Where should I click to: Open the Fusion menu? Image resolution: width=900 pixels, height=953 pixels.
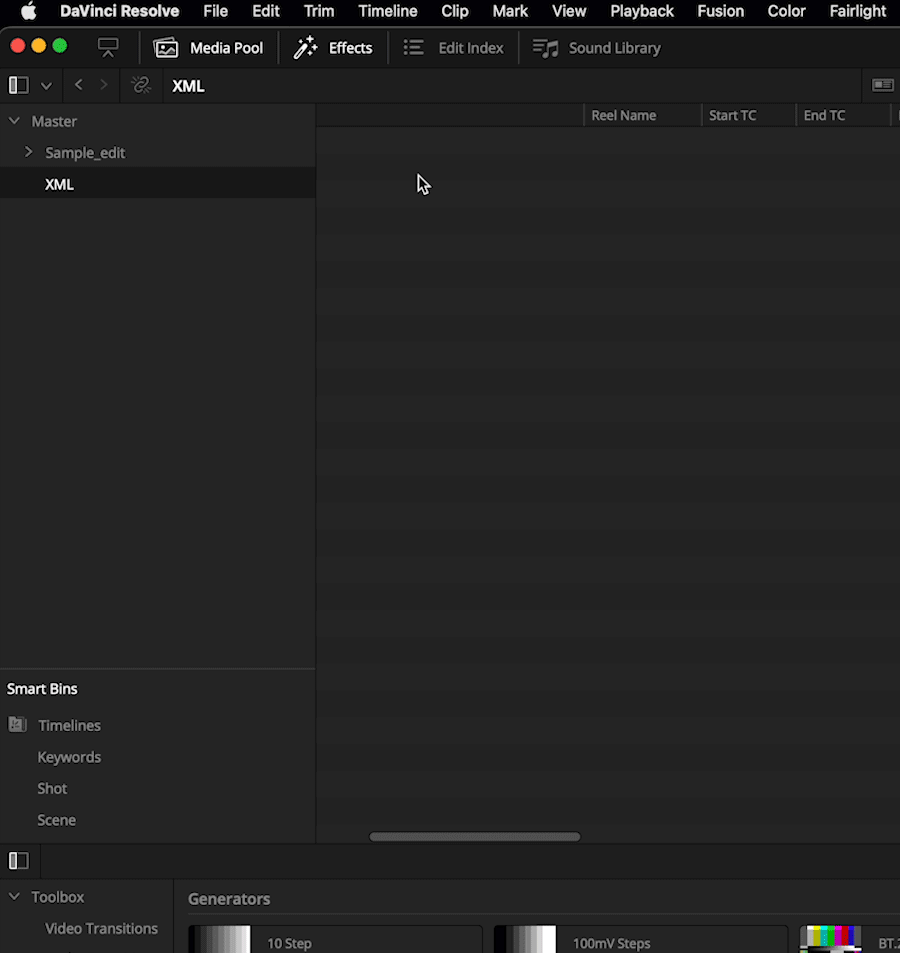[x=720, y=11]
